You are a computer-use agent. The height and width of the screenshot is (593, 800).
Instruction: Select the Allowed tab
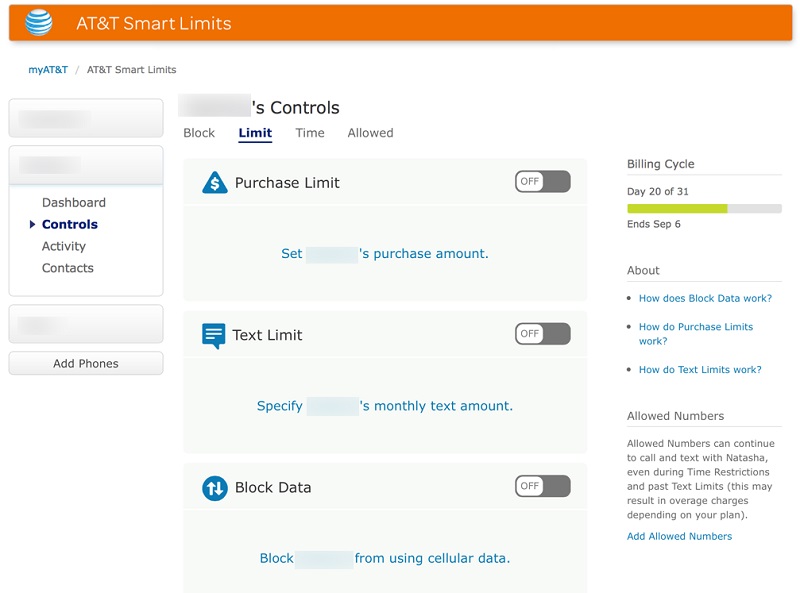click(x=370, y=133)
